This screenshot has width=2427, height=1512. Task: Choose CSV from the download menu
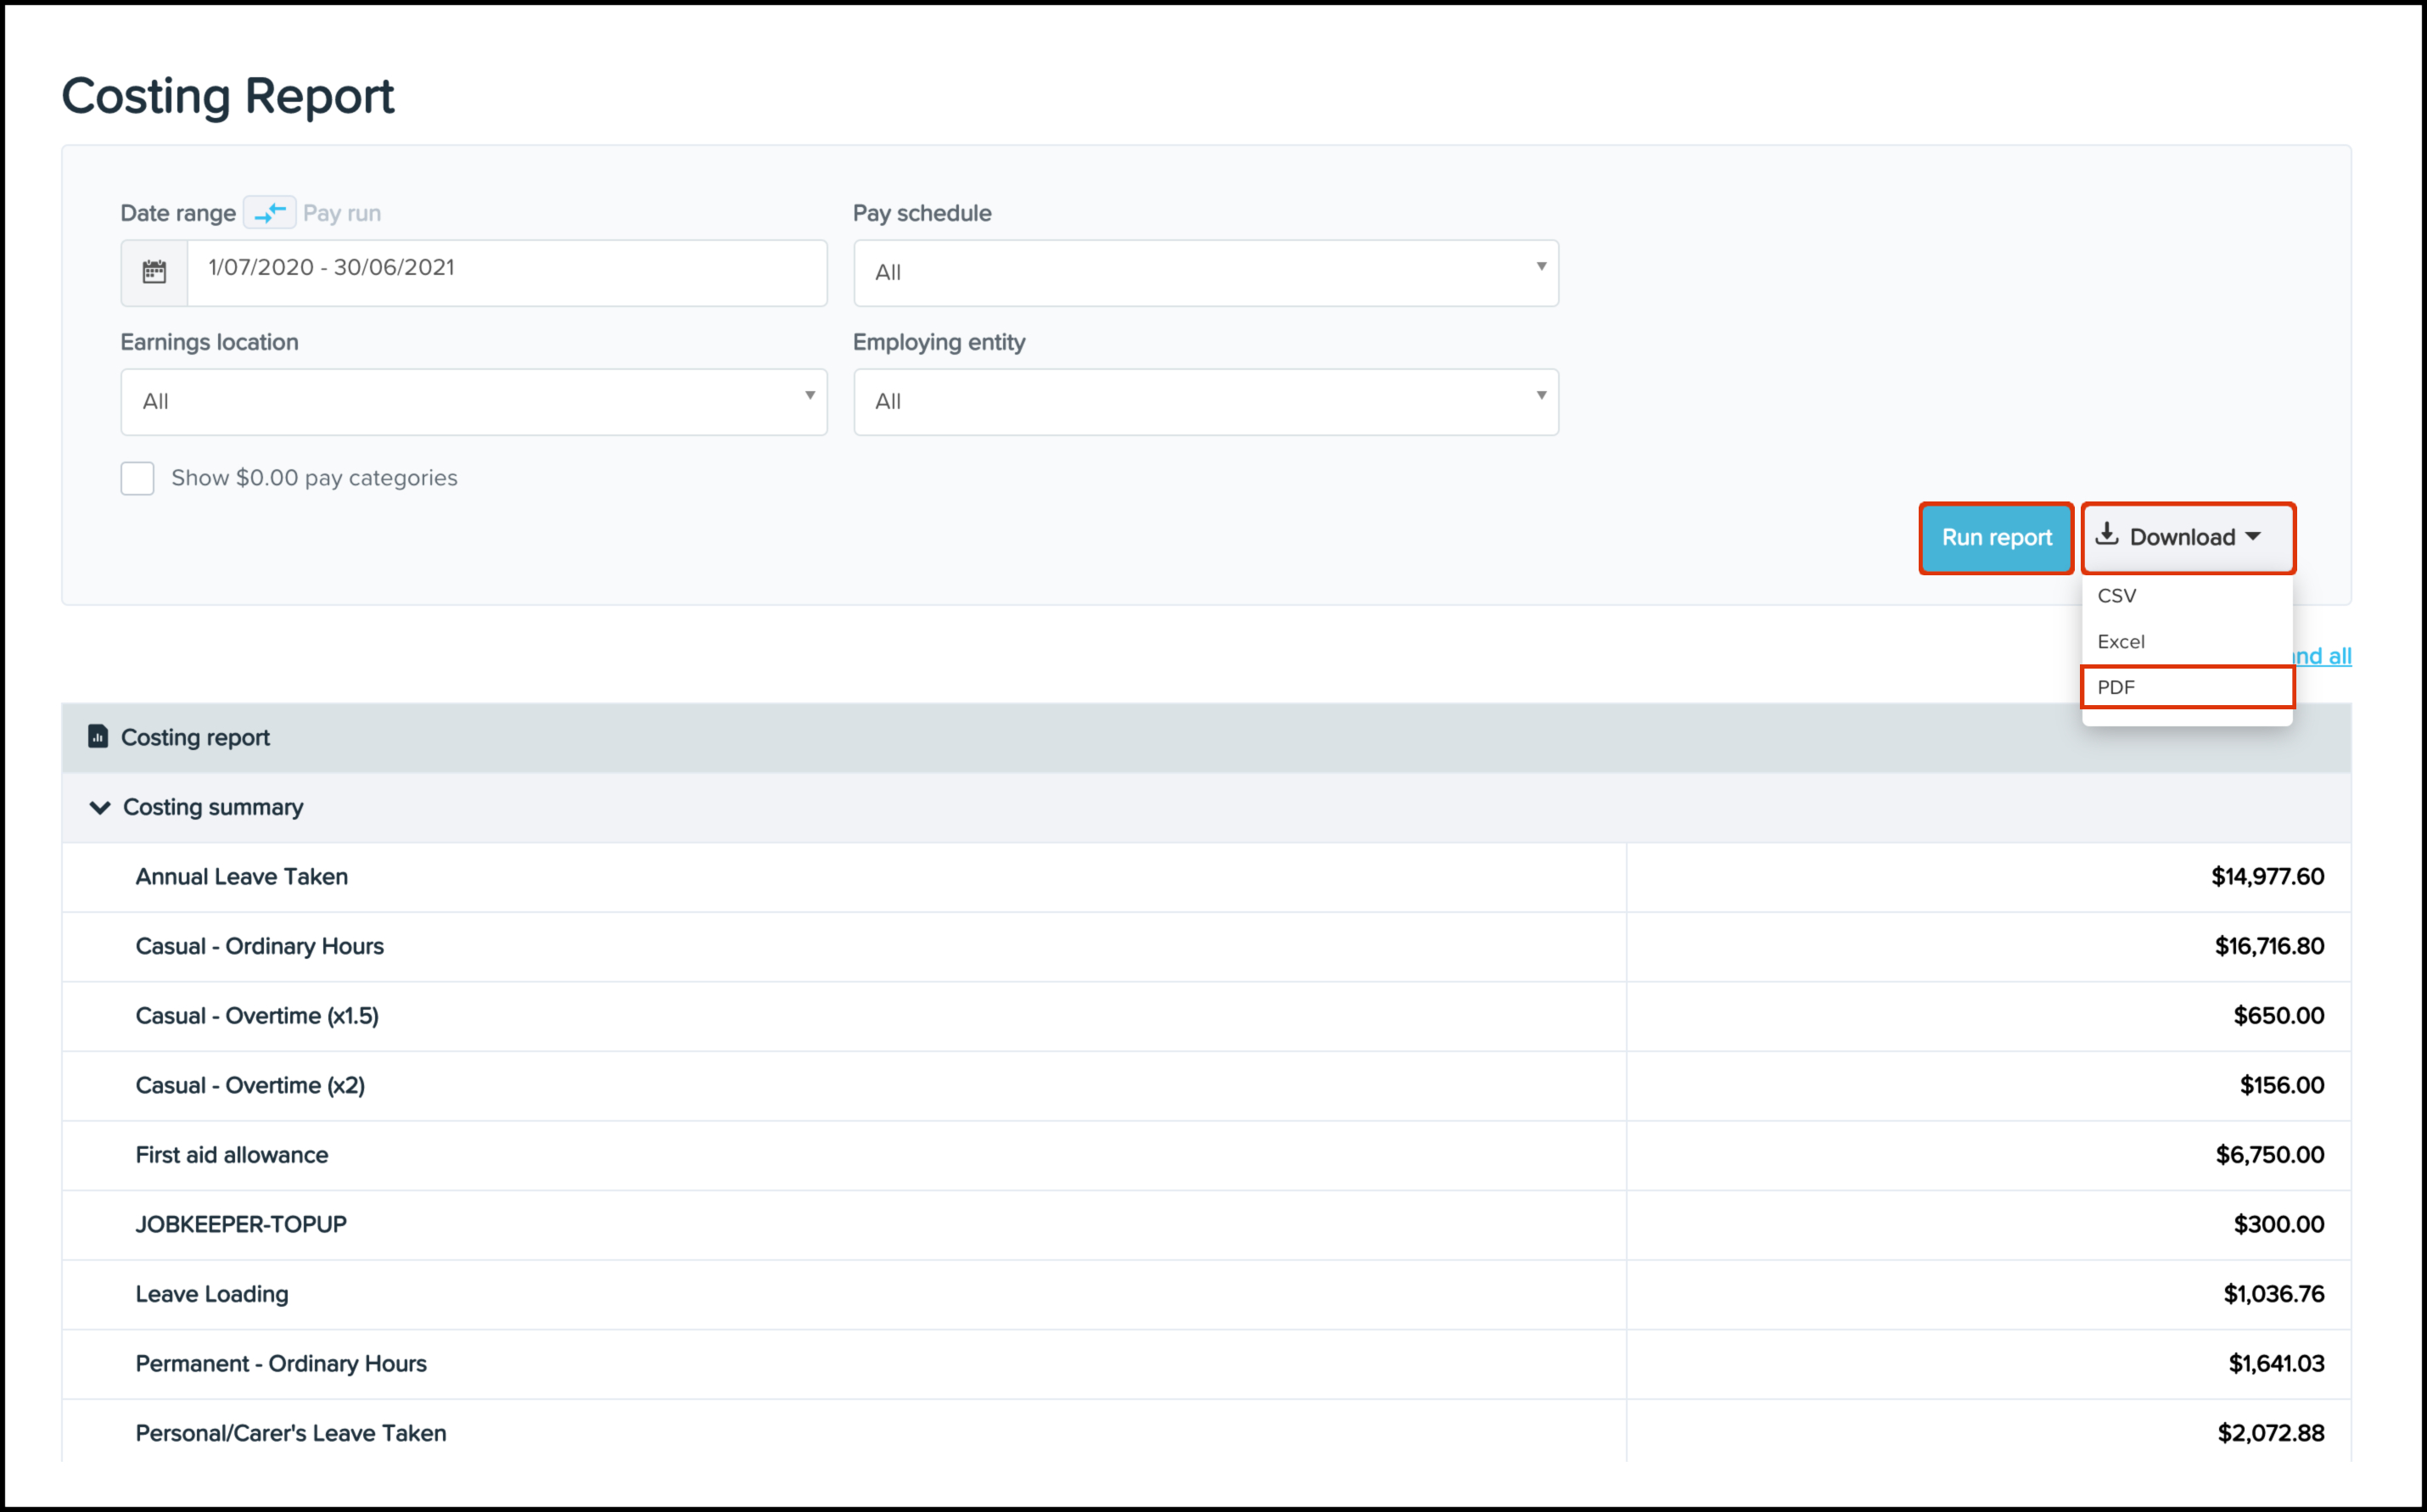2117,596
